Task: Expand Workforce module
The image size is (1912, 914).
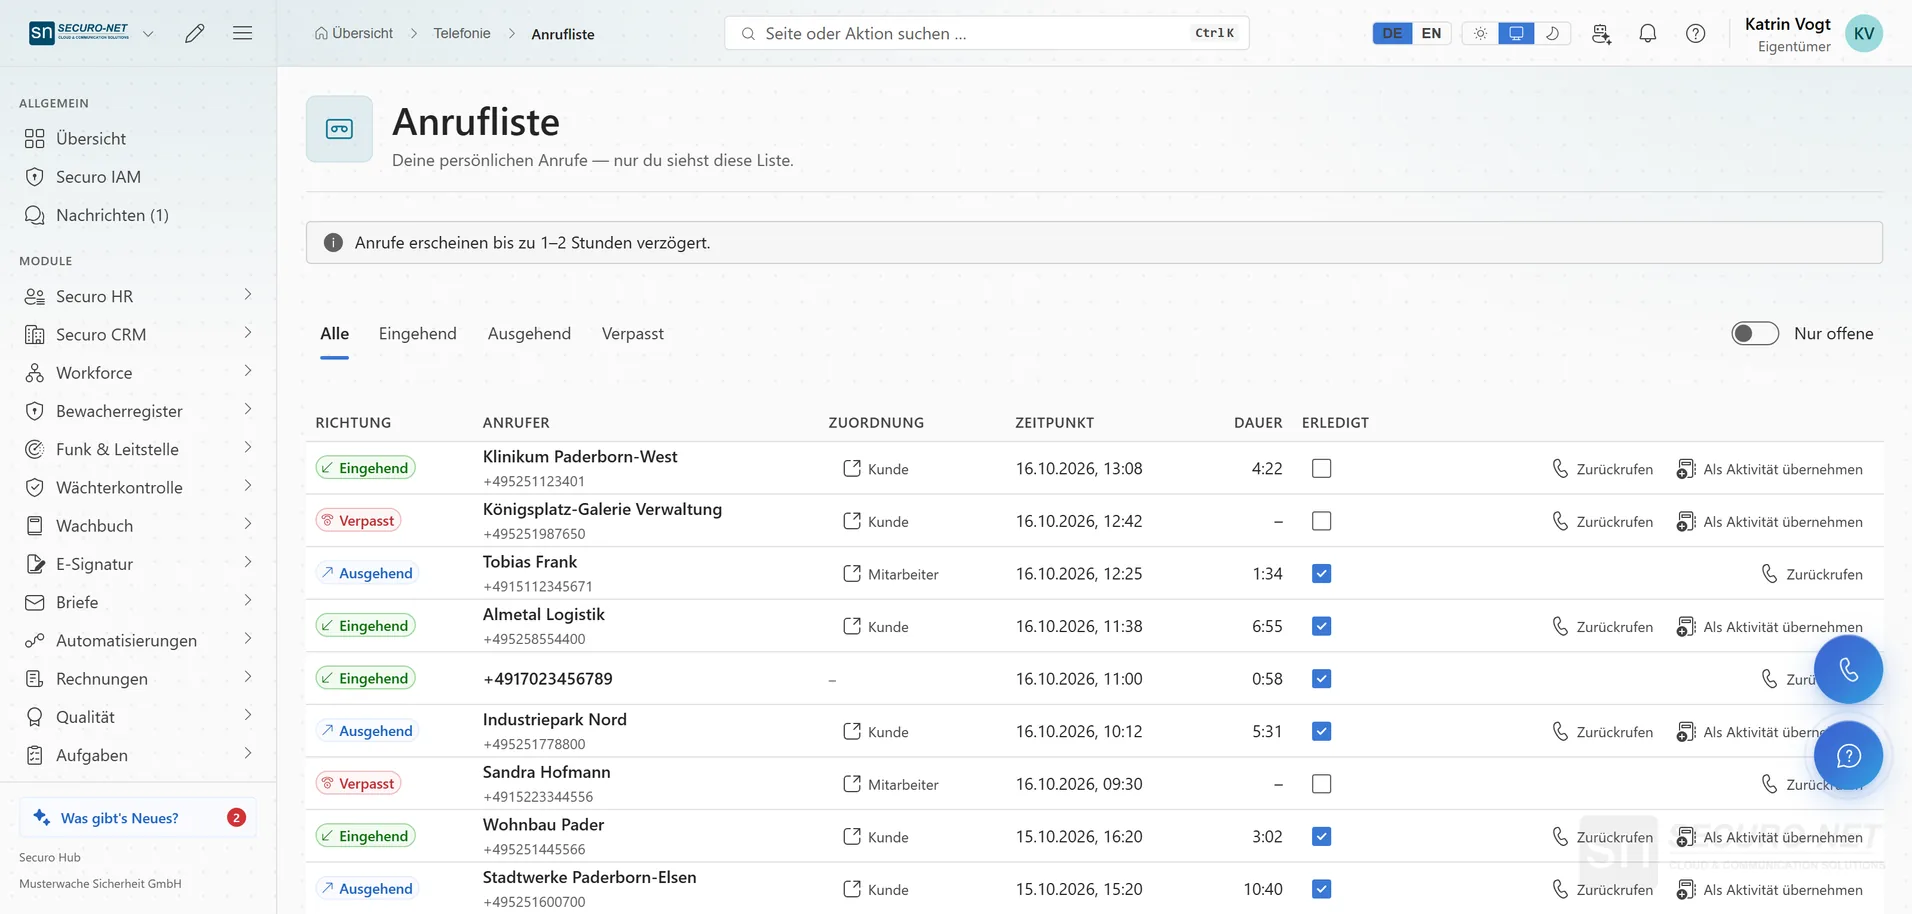Action: point(247,371)
